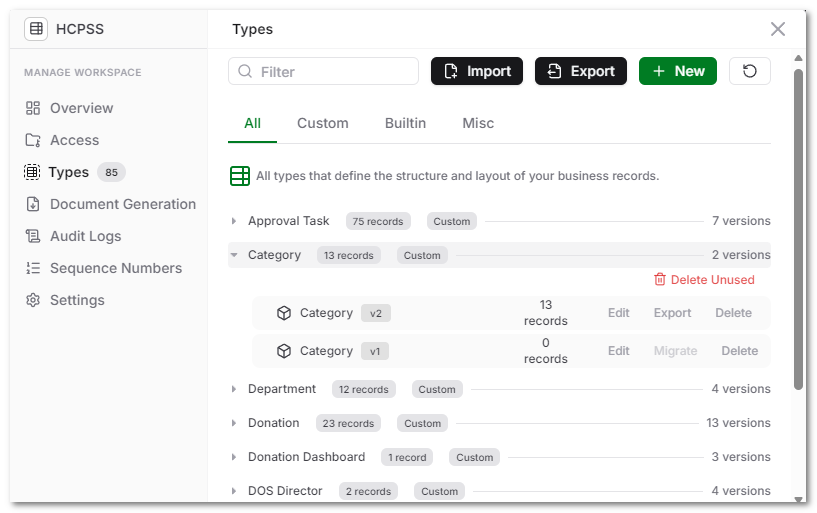Click '0 records' in Category v1 row
This screenshot has height=513, width=817.
[x=546, y=351]
